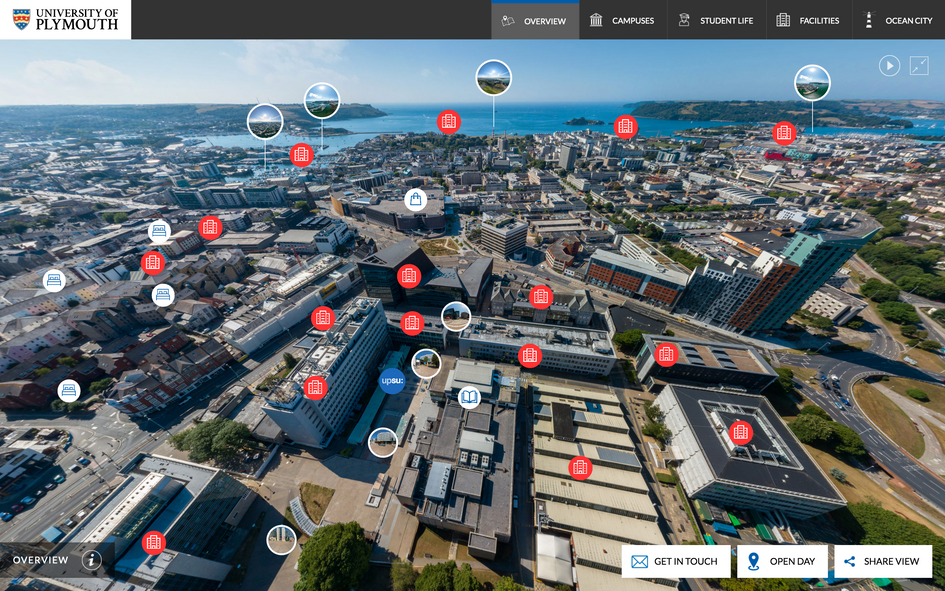Click the Overview label next to info icon
Screen dimensions: 945x591
pos(40,560)
